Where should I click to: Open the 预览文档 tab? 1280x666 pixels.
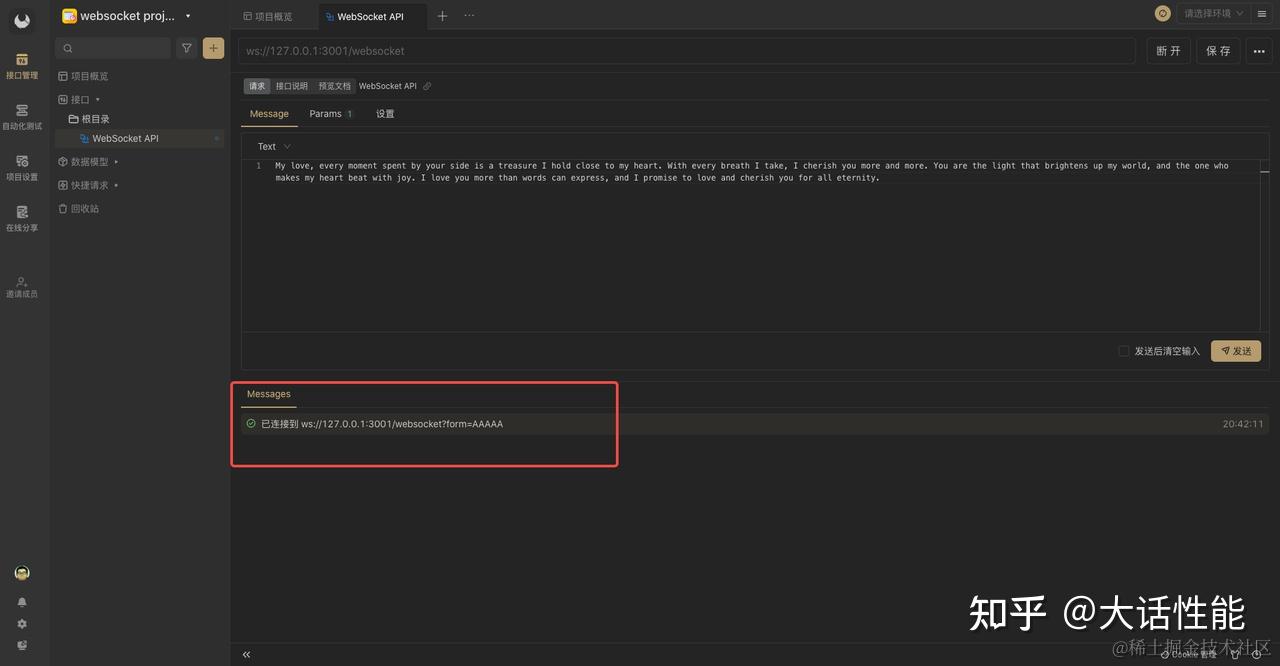(x=334, y=86)
